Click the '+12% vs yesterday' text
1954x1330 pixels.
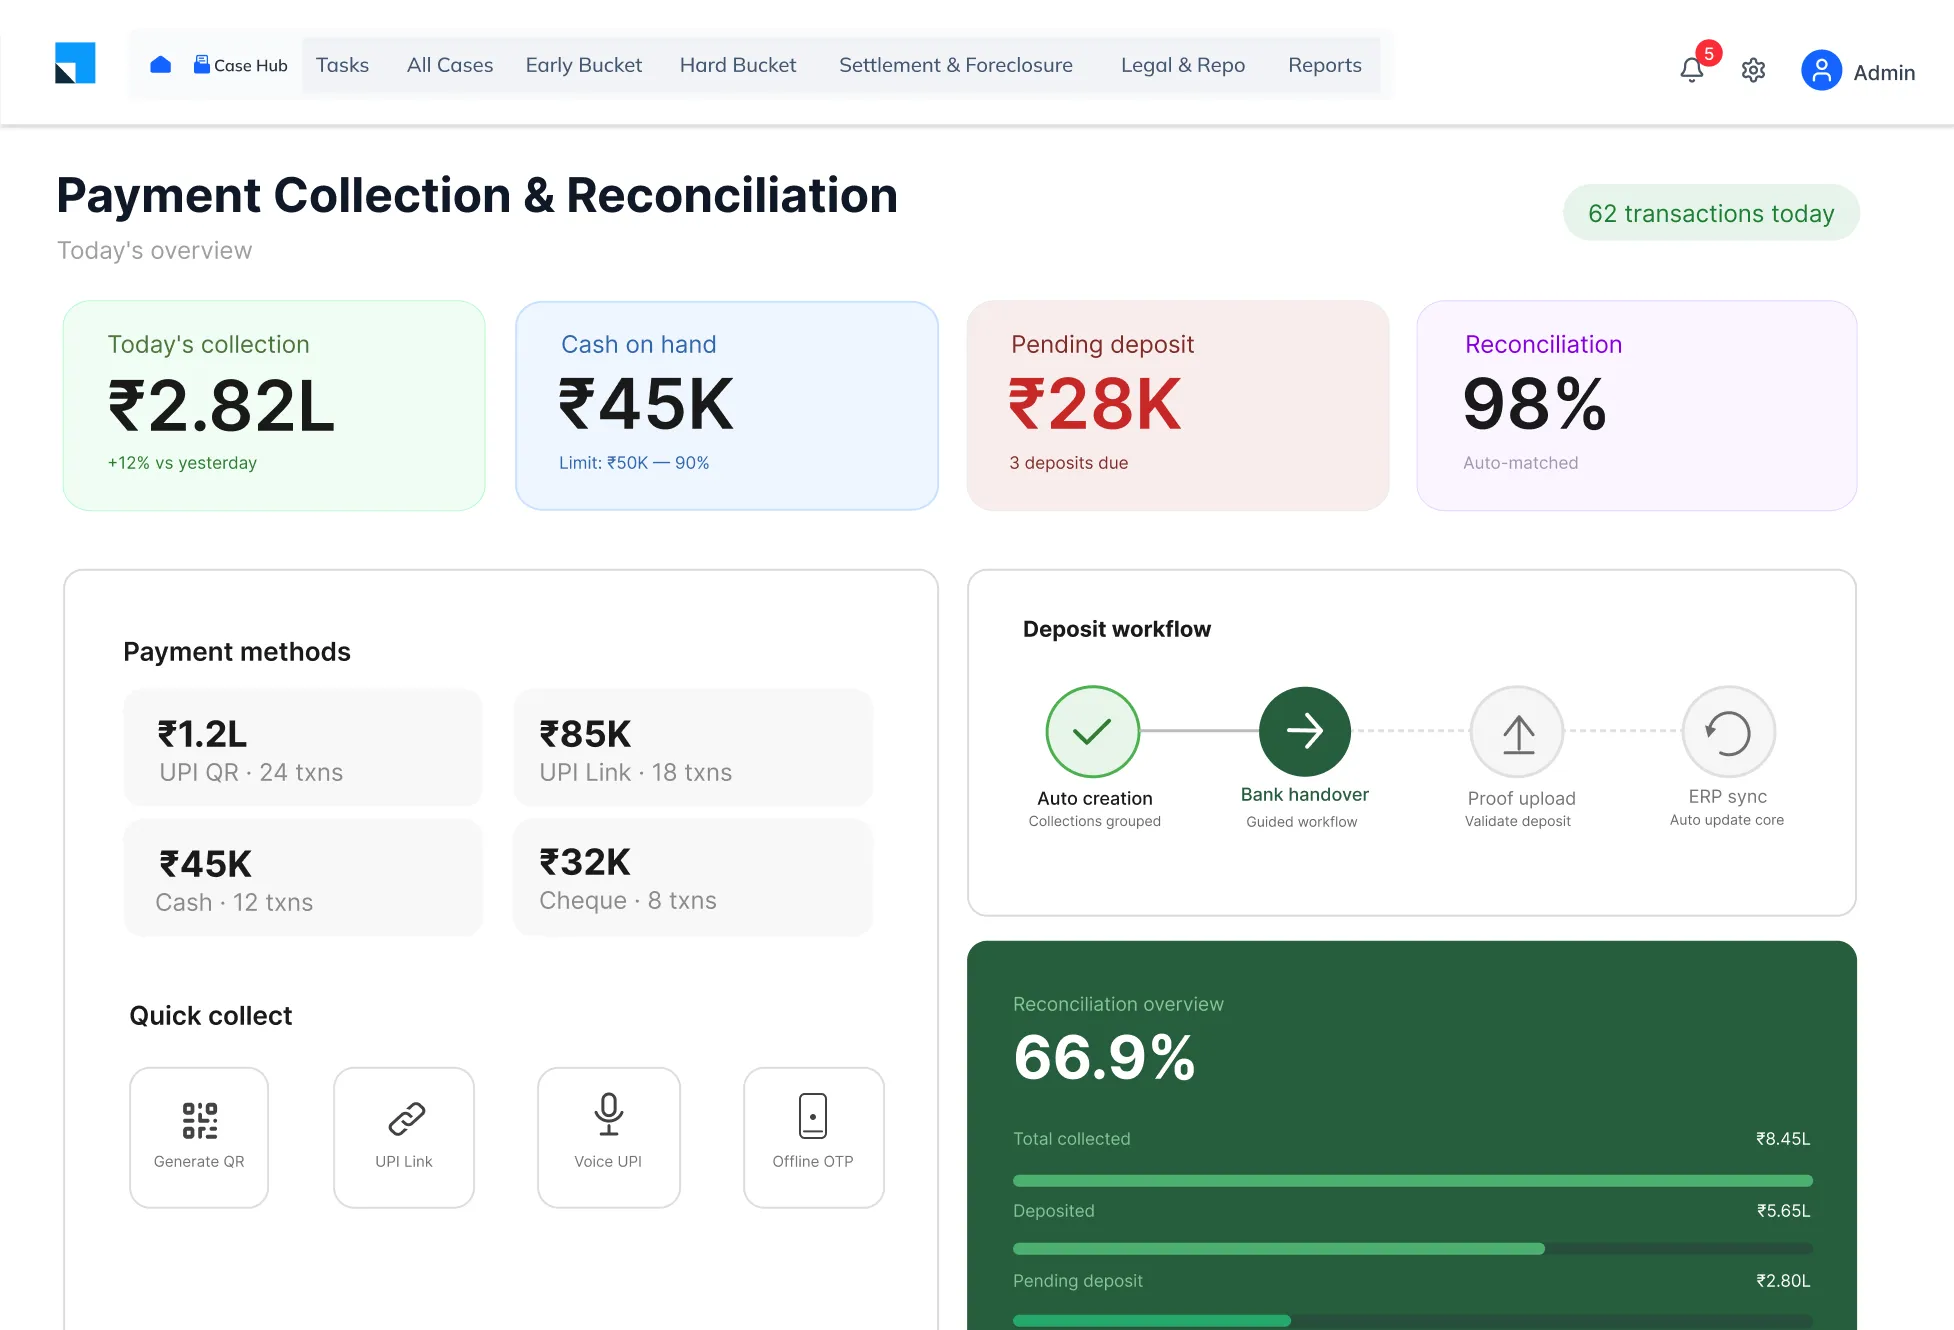pos(182,463)
